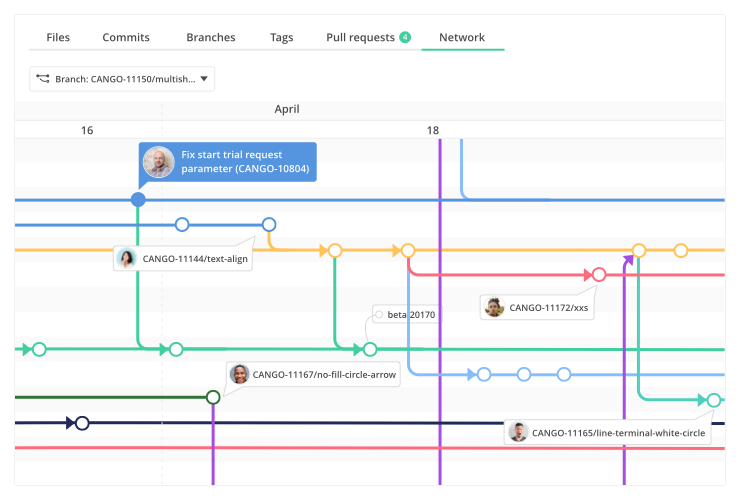Click the CANGO-11165/line-terminal-white-circle branch label
The width and height of the screenshot is (740, 500).
[x=618, y=432]
